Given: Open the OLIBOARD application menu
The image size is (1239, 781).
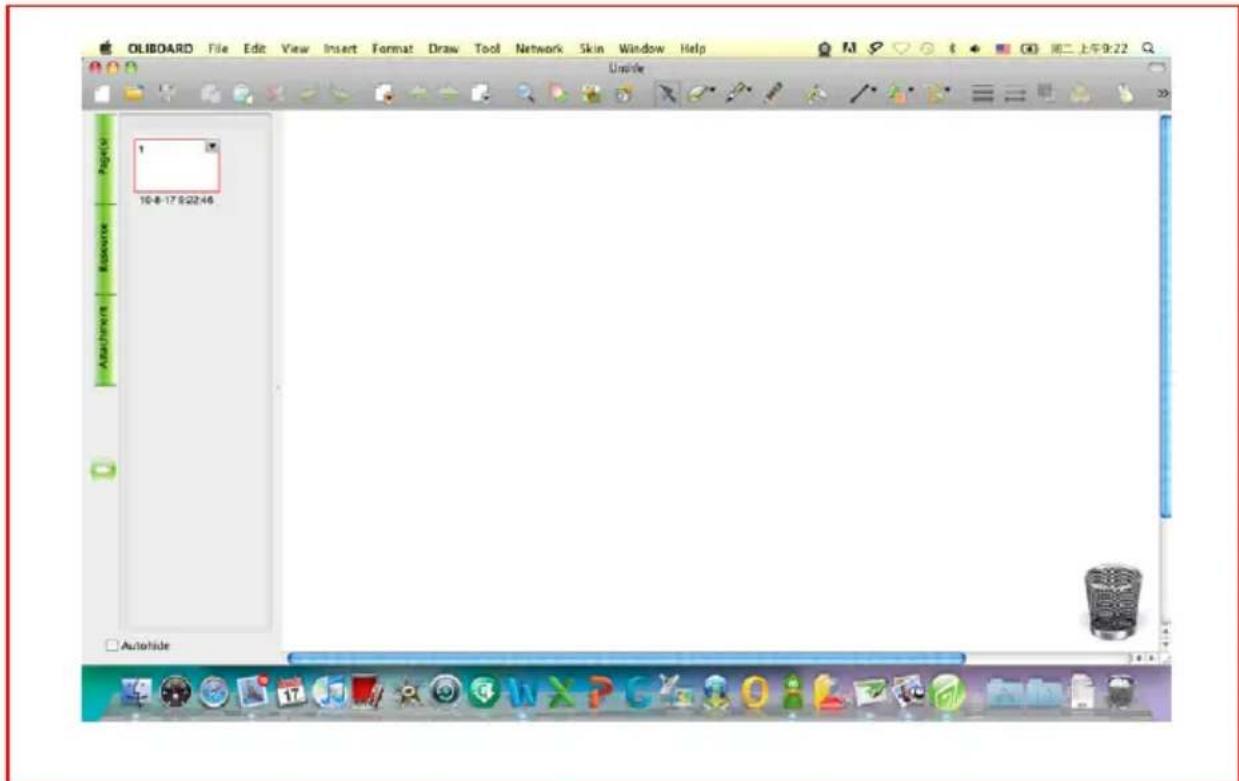Looking at the screenshot, I should pyautogui.click(x=162, y=48).
